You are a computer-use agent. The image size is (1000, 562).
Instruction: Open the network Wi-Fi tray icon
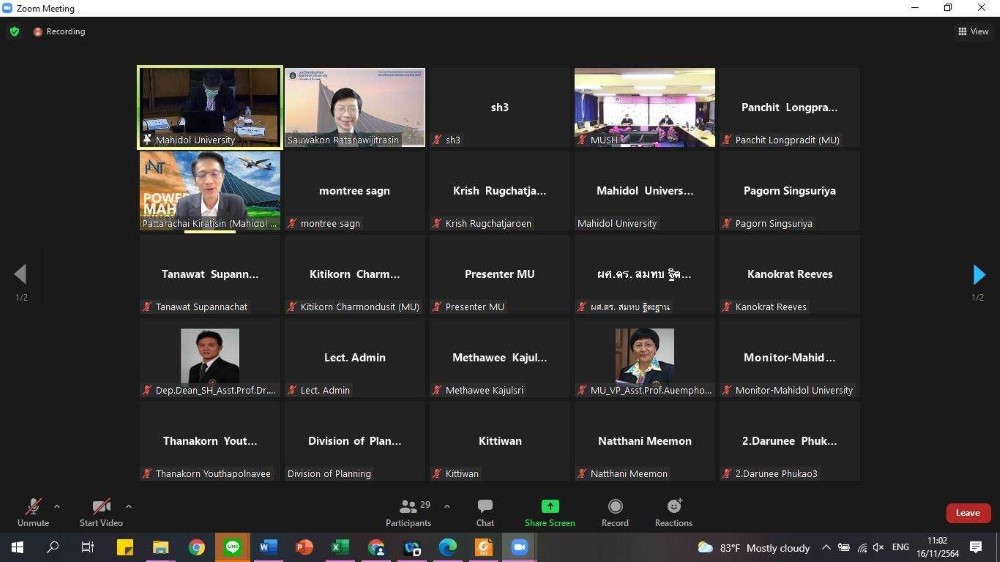click(862, 547)
